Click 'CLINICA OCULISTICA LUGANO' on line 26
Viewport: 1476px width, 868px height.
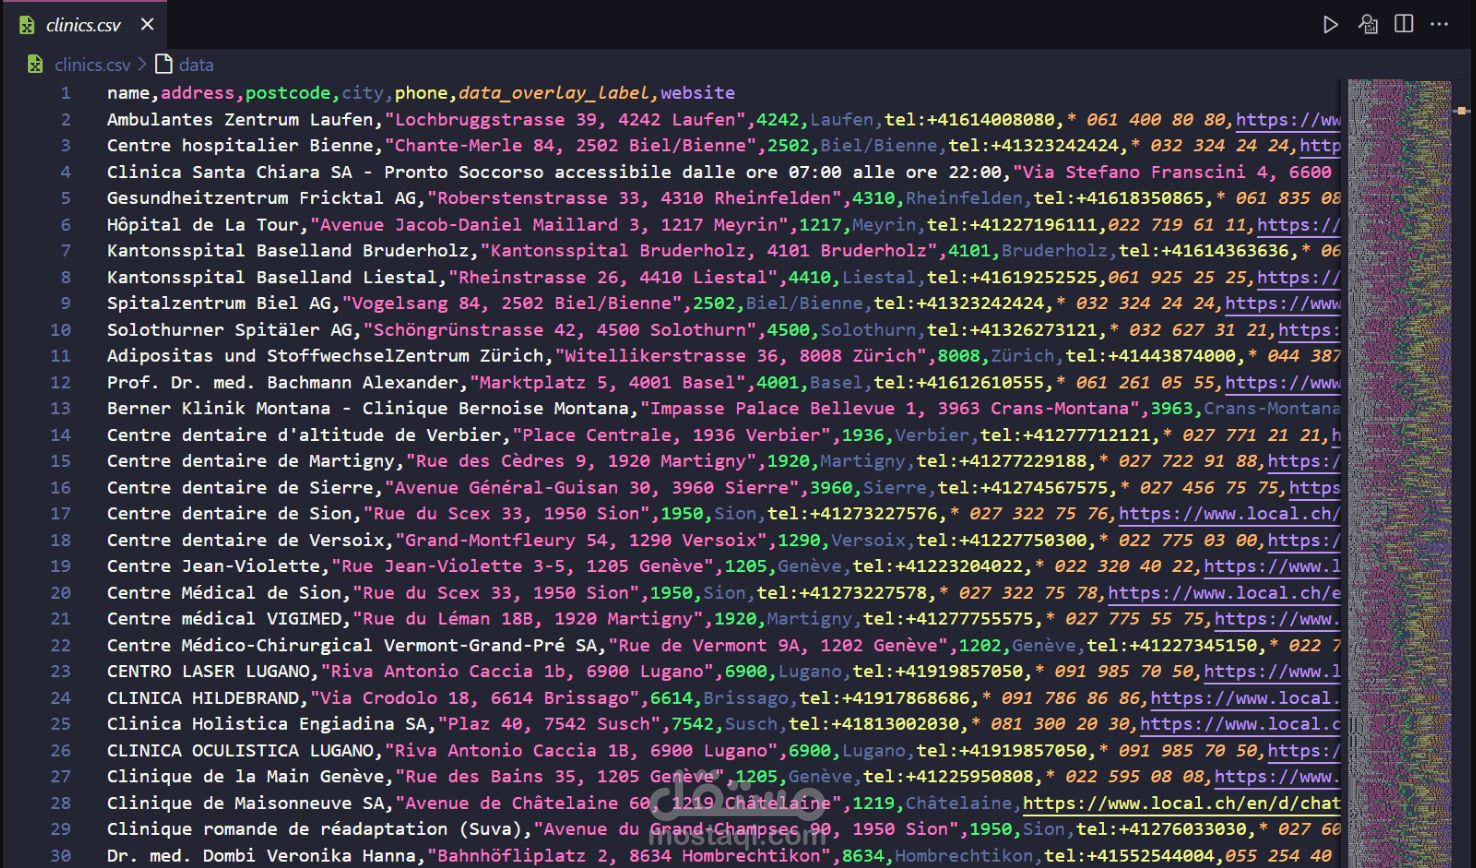tap(240, 751)
